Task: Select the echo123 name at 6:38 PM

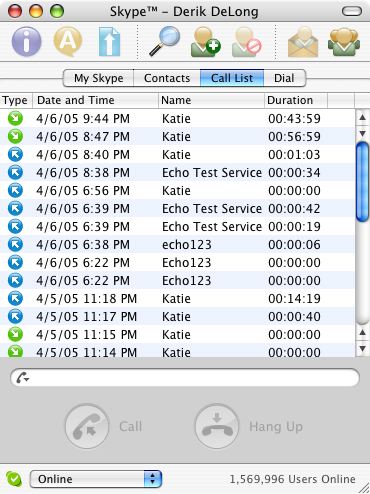Action: 187,245
